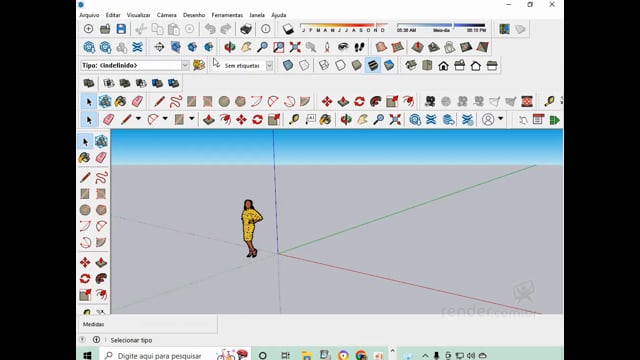
Task: Click the Windows Start button
Action: pyautogui.click(x=87, y=356)
